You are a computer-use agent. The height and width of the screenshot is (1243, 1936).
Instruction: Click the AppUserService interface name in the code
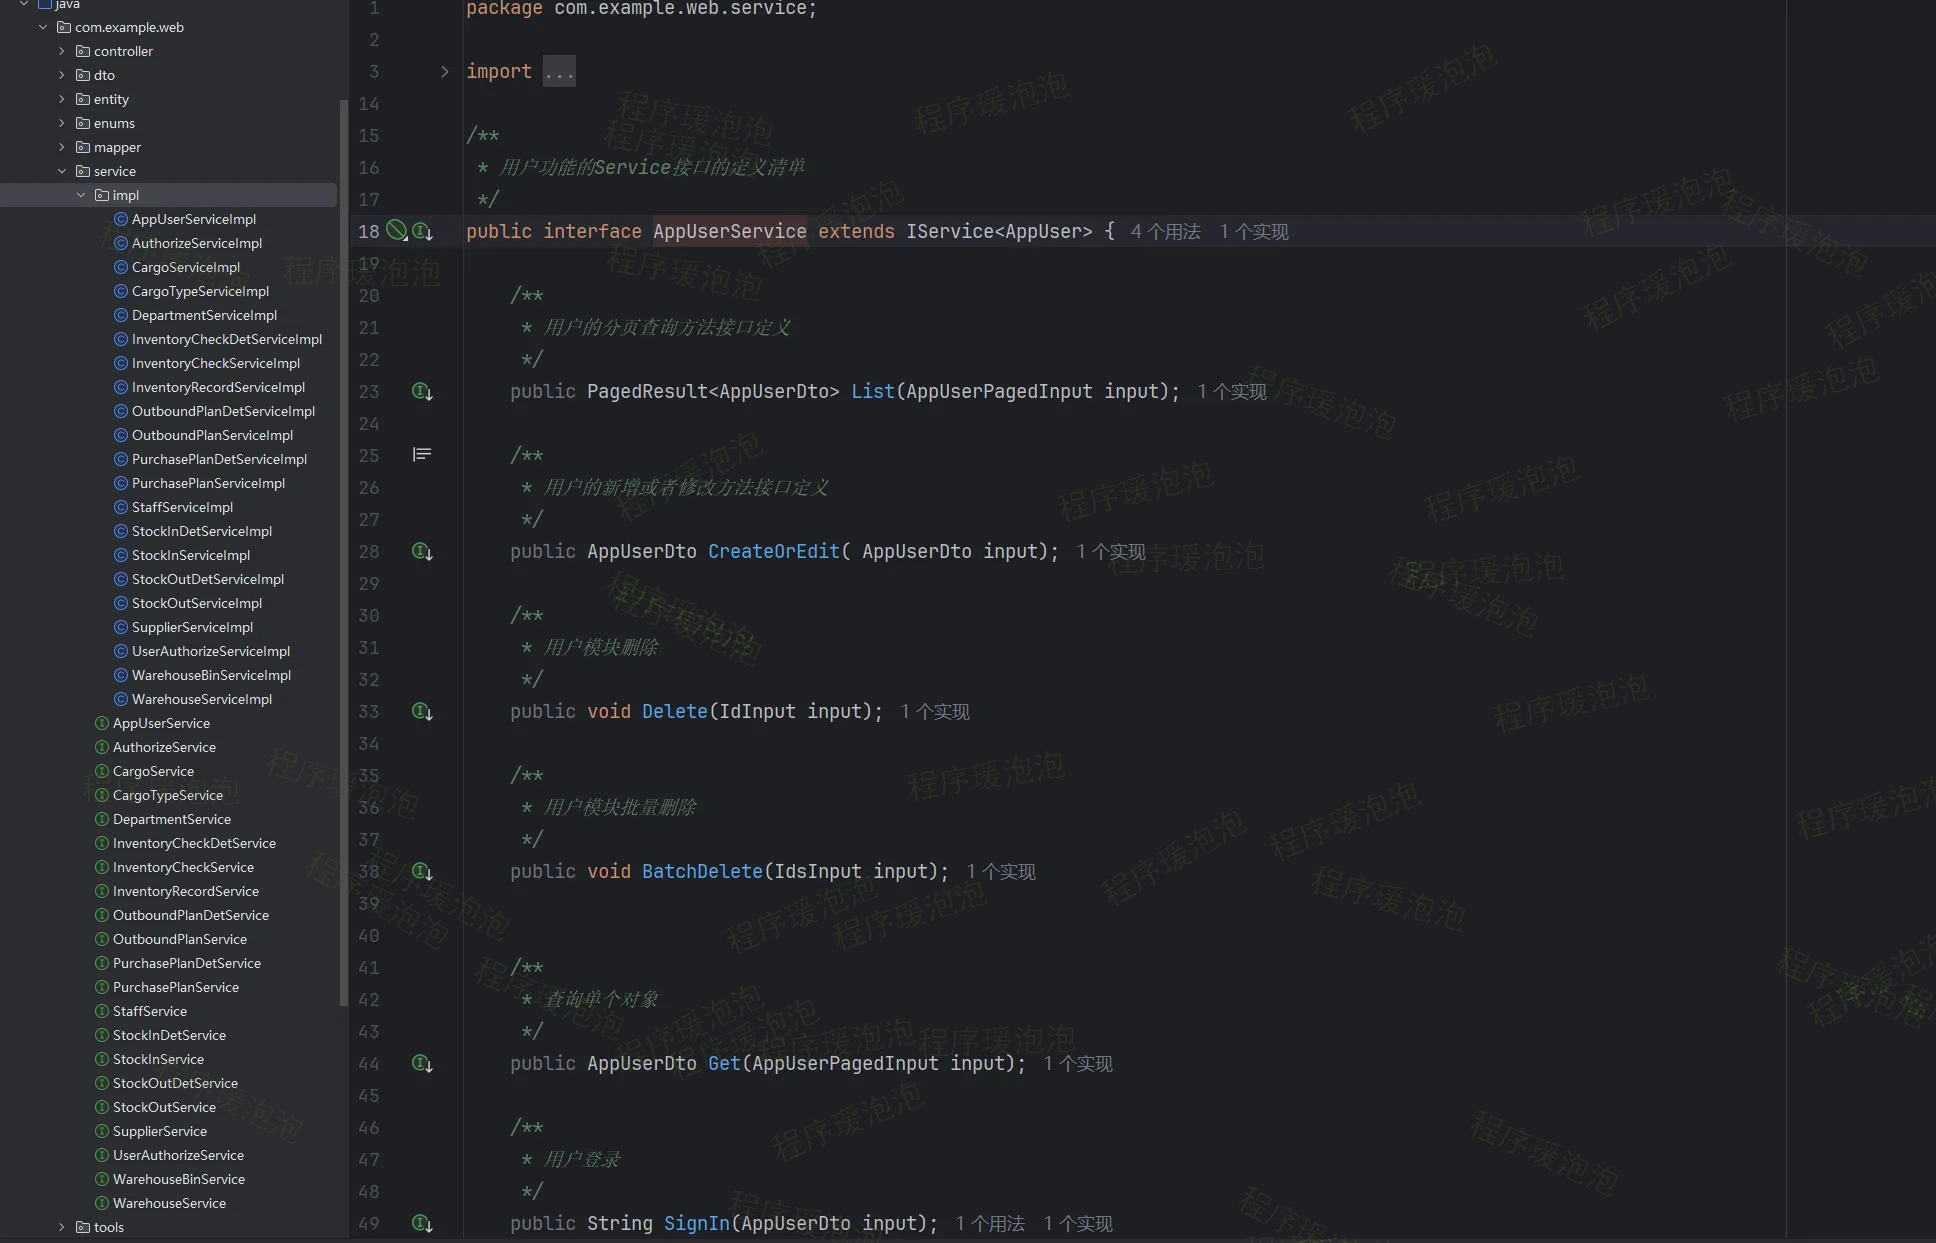(729, 232)
